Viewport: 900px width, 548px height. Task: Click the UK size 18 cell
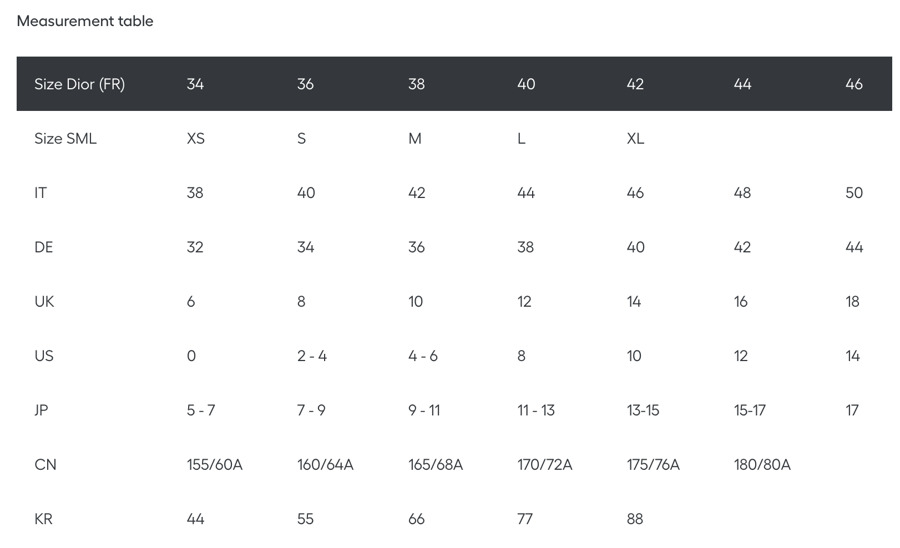pyautogui.click(x=852, y=301)
